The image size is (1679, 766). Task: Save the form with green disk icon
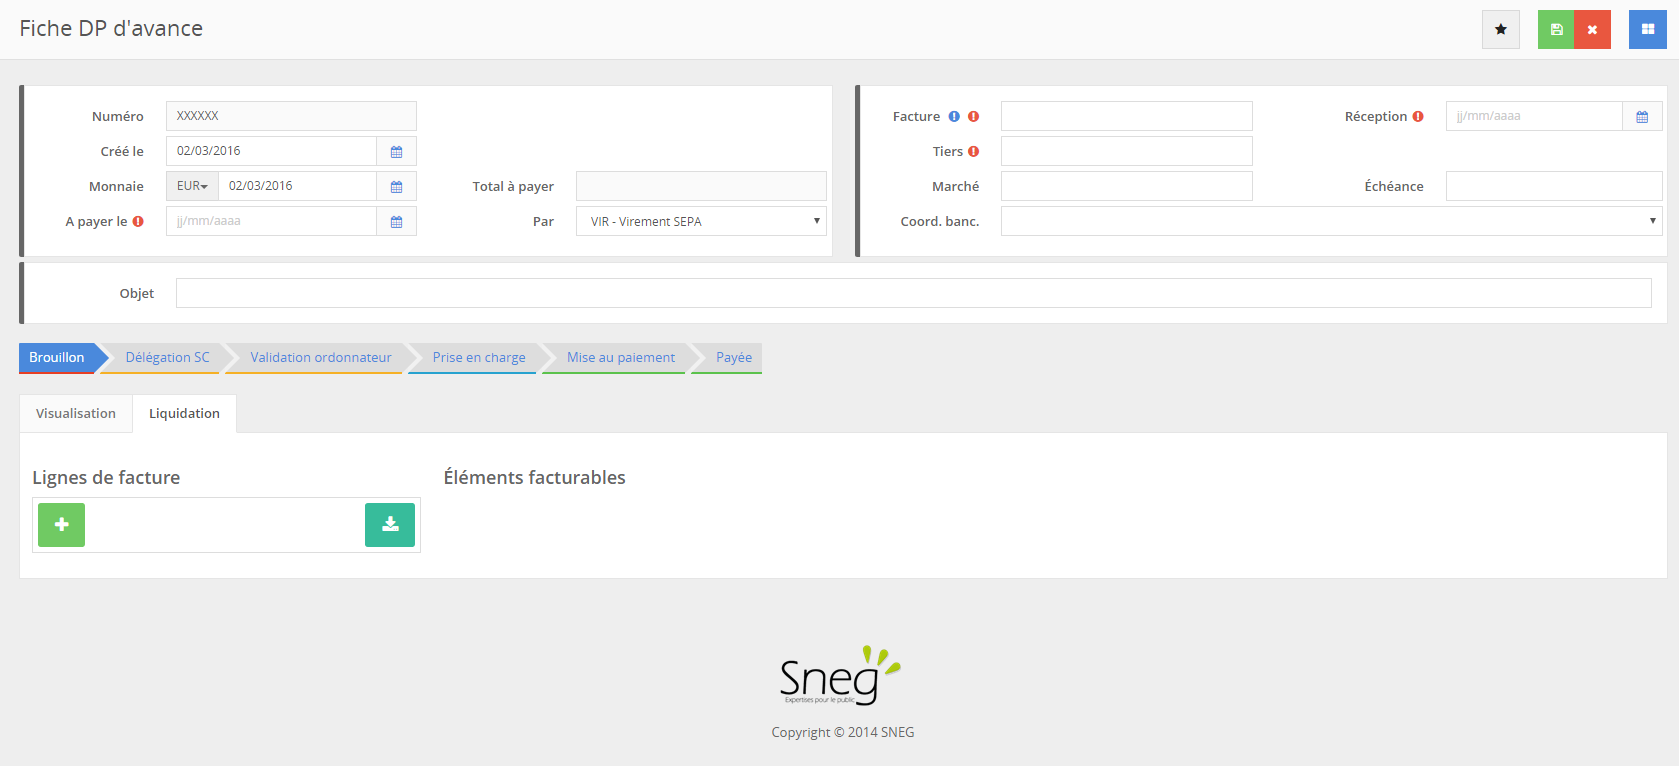click(1556, 30)
